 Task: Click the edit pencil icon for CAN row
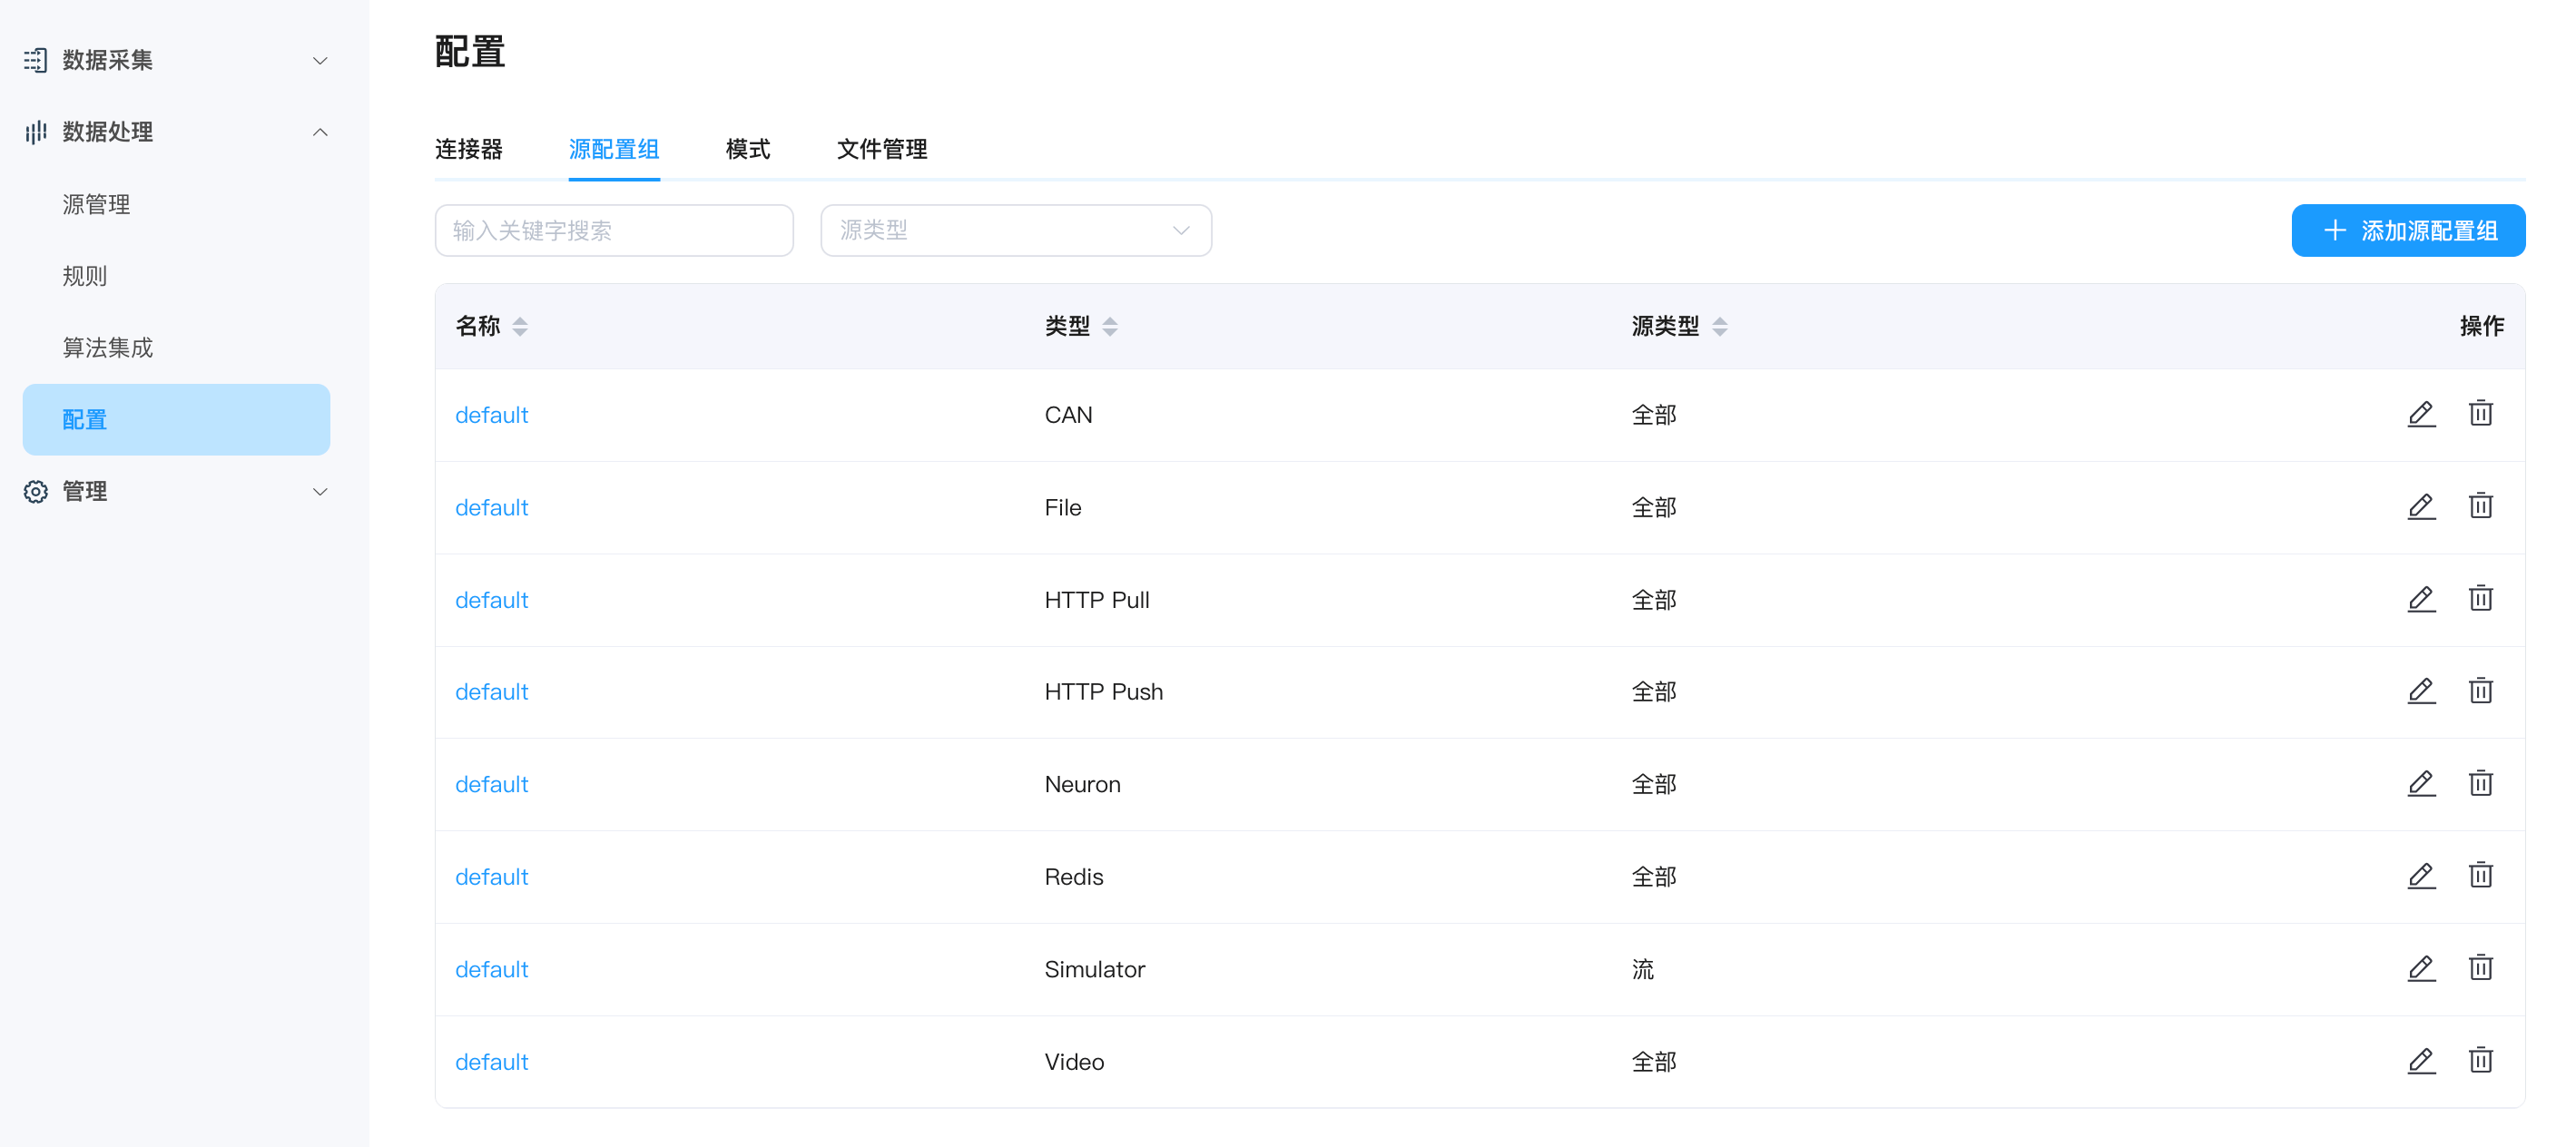coord(2420,414)
